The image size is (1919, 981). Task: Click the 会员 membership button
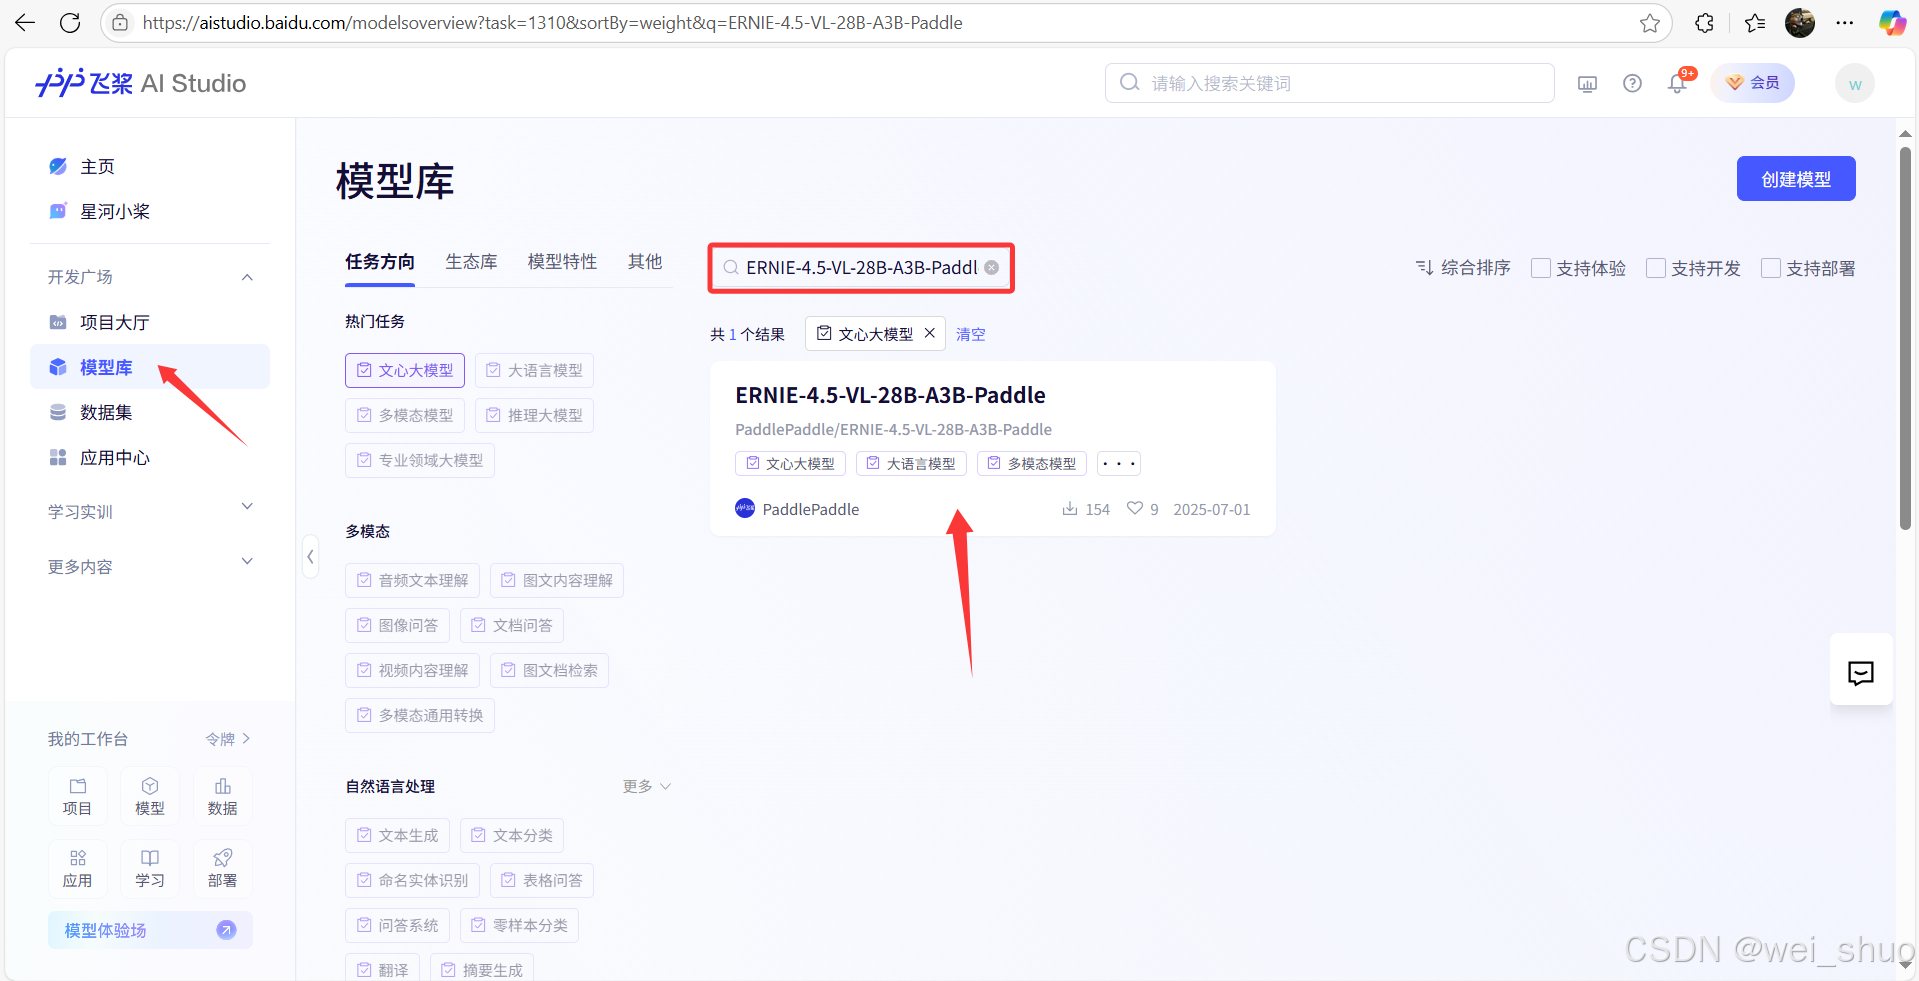coord(1753,83)
